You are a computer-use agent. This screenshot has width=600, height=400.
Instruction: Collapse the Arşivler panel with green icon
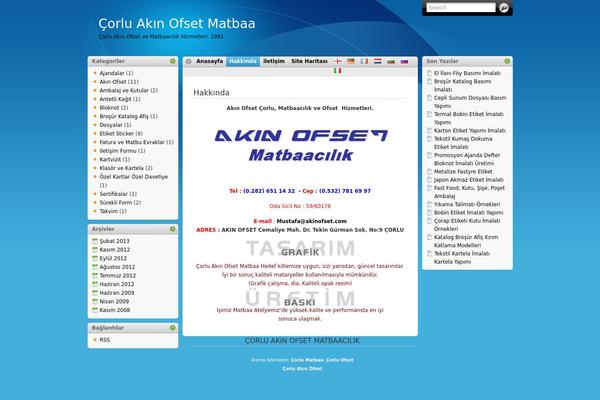pyautogui.click(x=173, y=229)
